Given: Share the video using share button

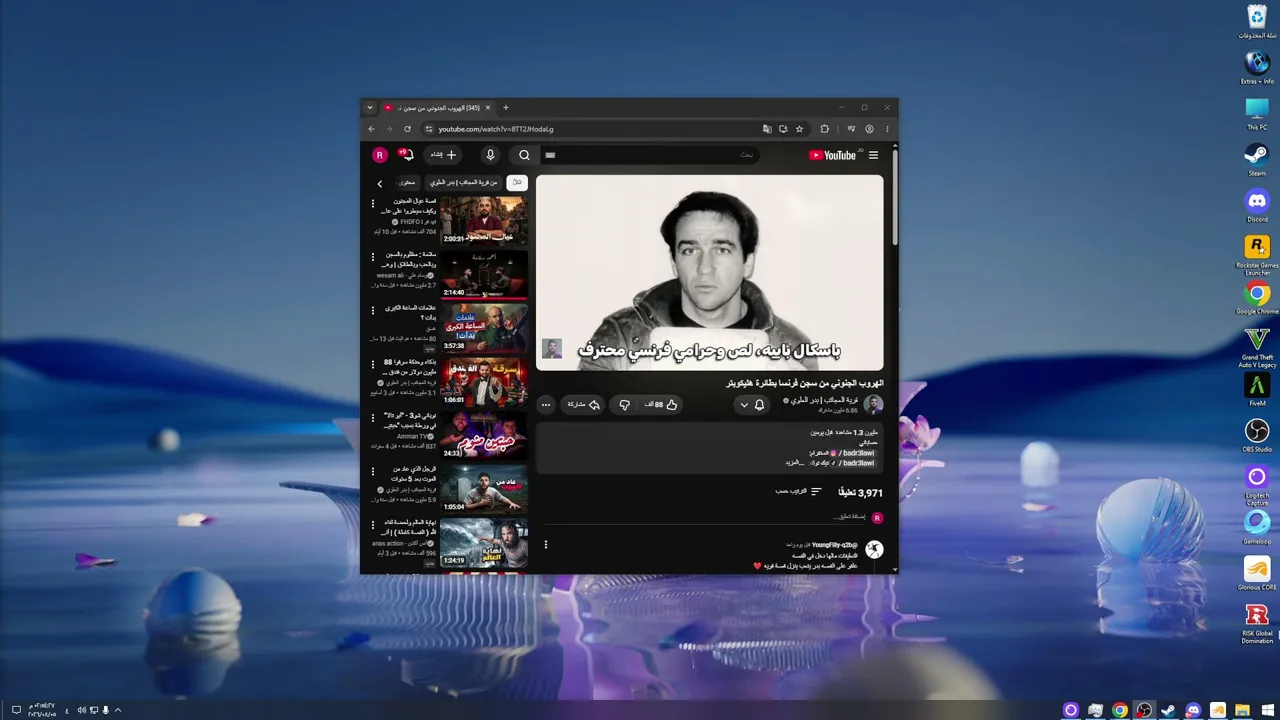Looking at the screenshot, I should pos(584,405).
